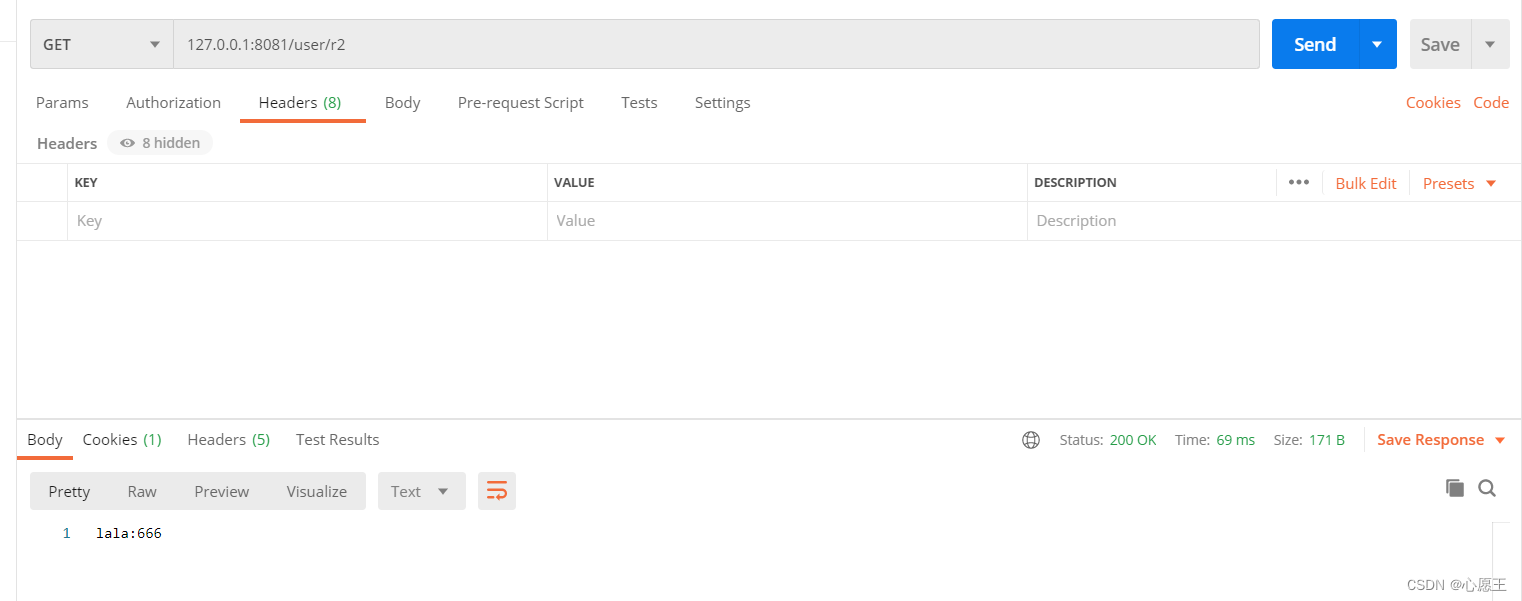Open the Text format dropdown
This screenshot has height=601, width=1522.
point(421,491)
